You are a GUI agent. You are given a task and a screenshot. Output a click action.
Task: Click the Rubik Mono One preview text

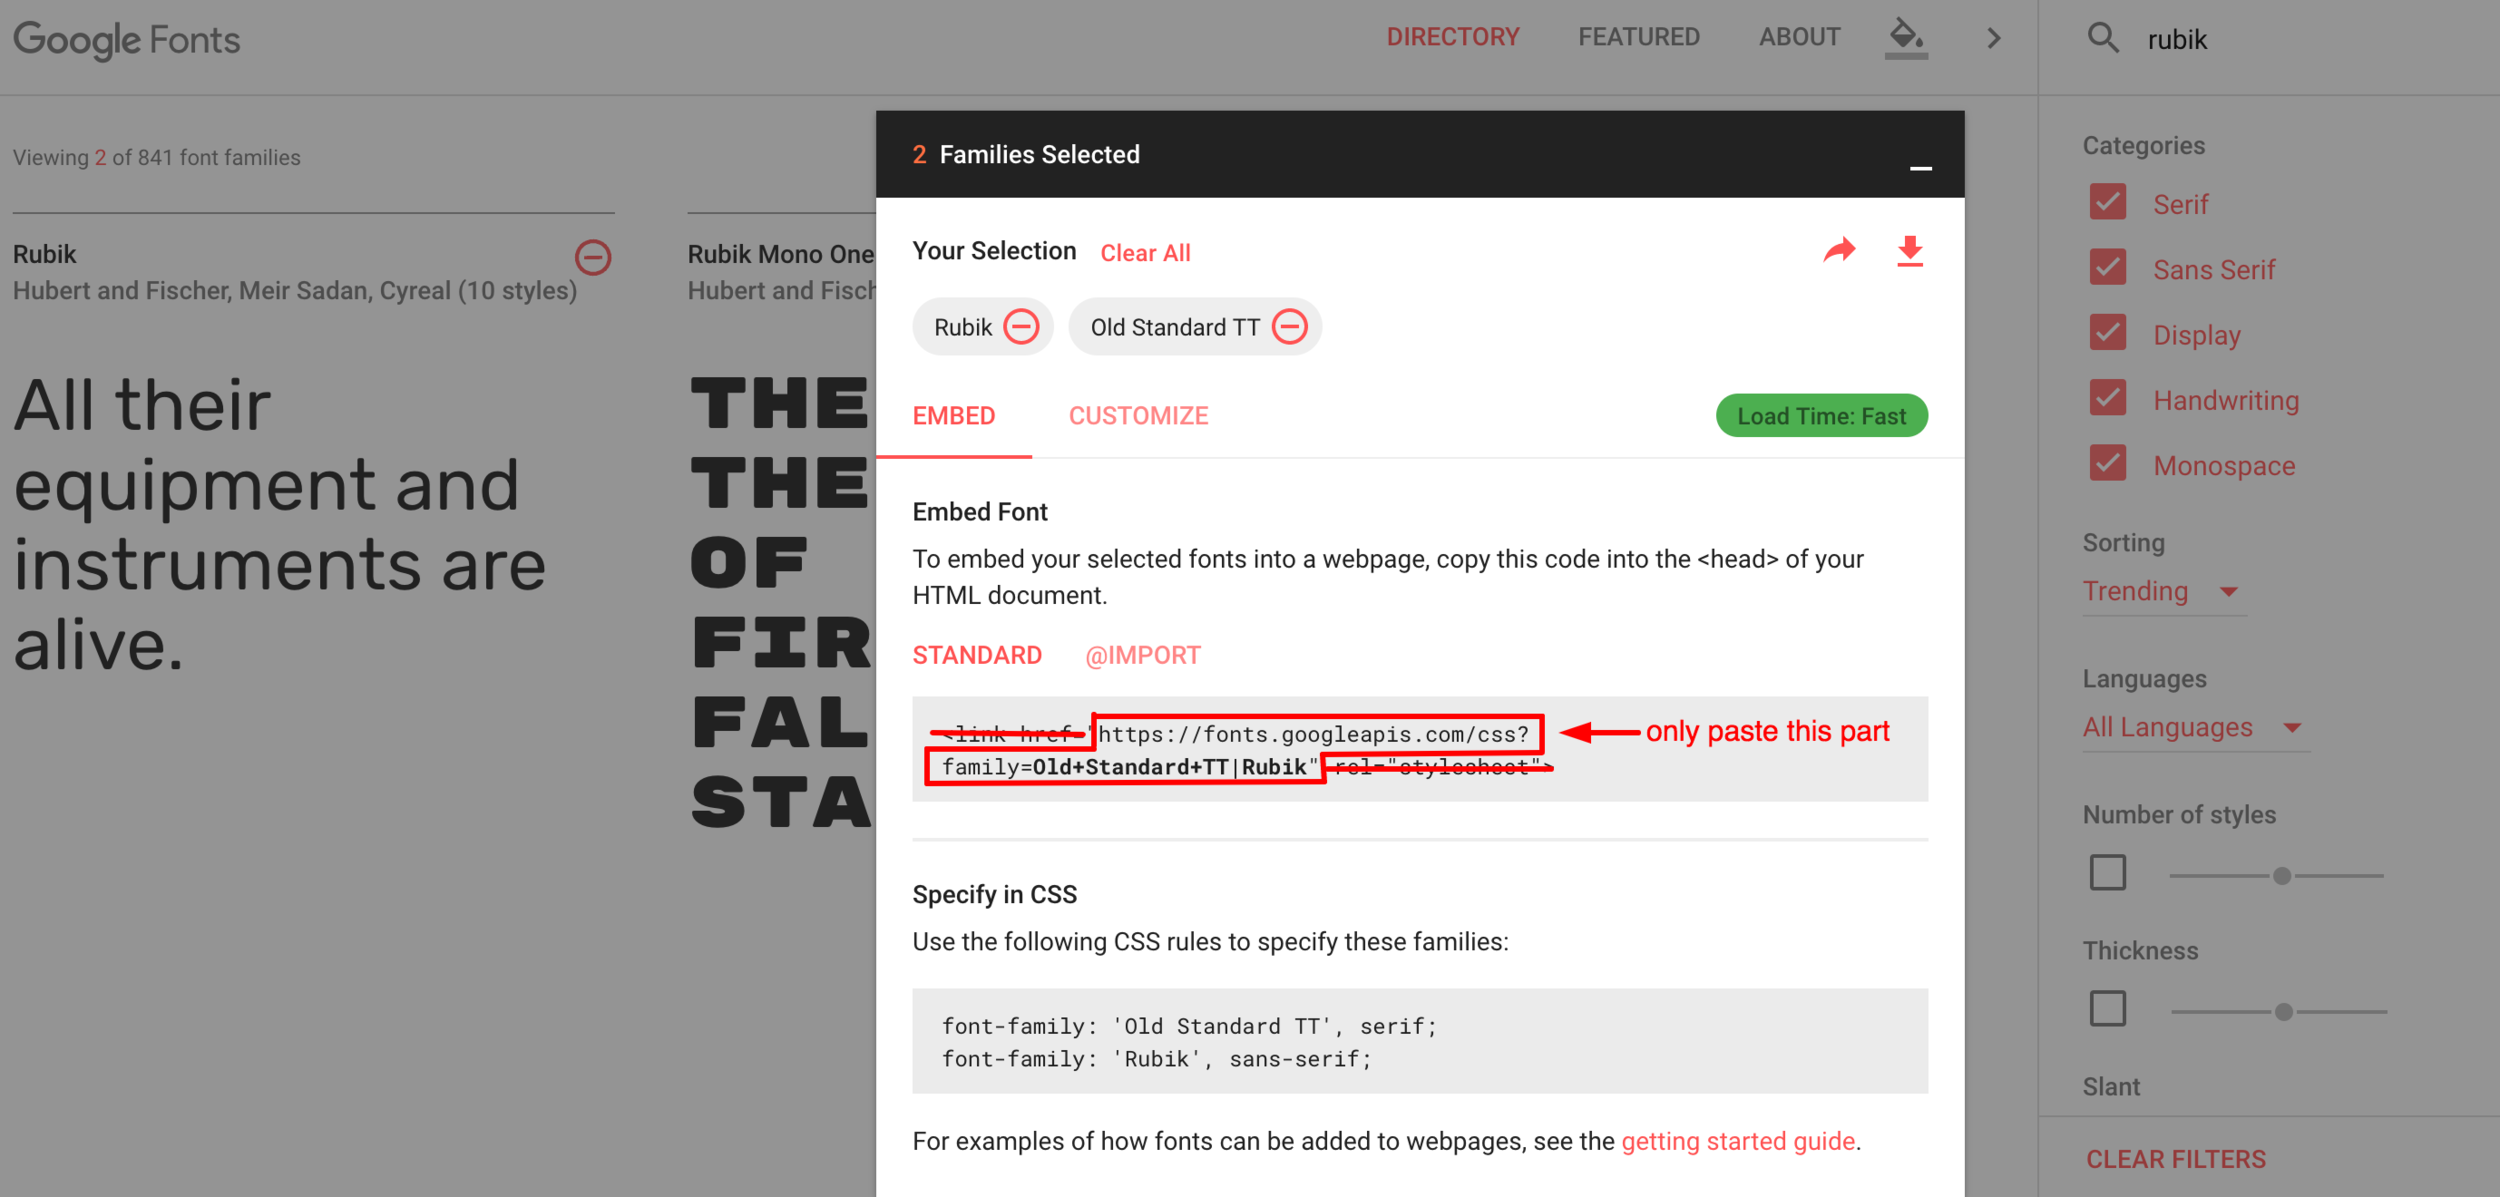tap(781, 602)
